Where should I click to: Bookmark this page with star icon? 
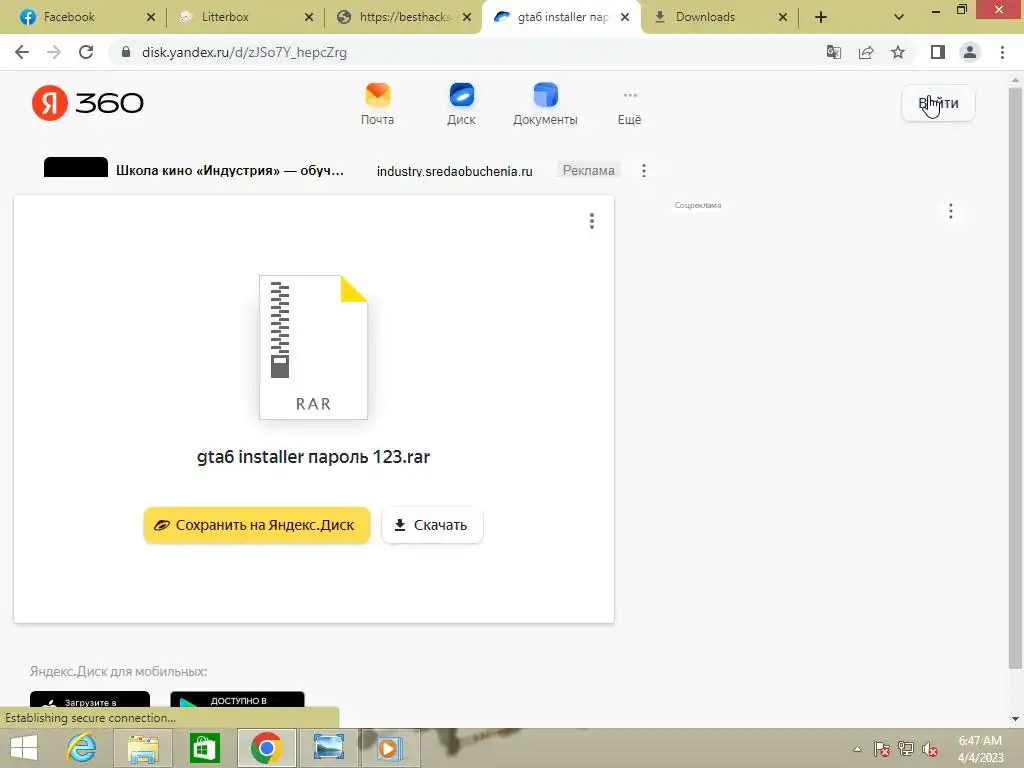point(898,52)
